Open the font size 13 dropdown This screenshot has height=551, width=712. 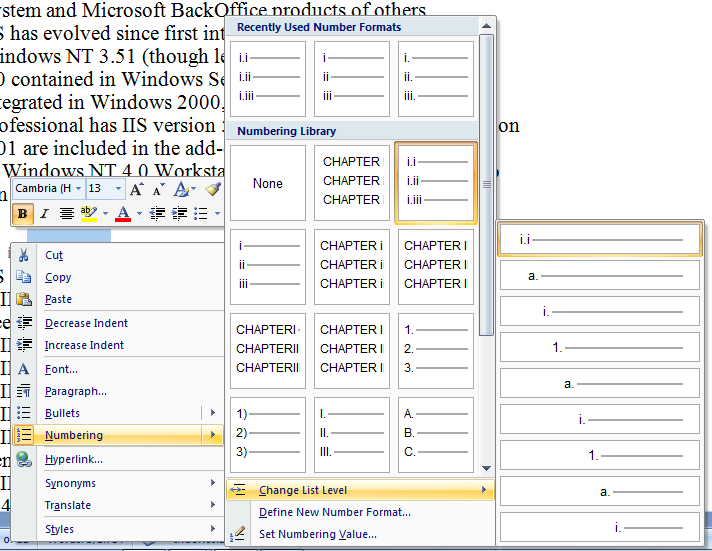click(119, 188)
